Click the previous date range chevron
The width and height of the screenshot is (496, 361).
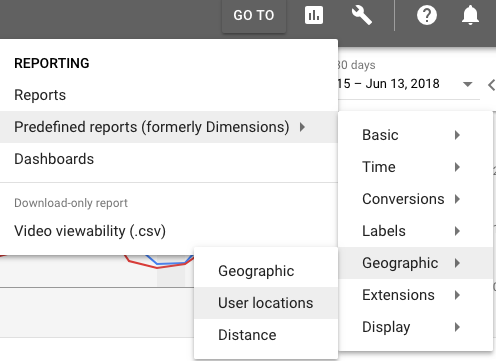coord(491,85)
